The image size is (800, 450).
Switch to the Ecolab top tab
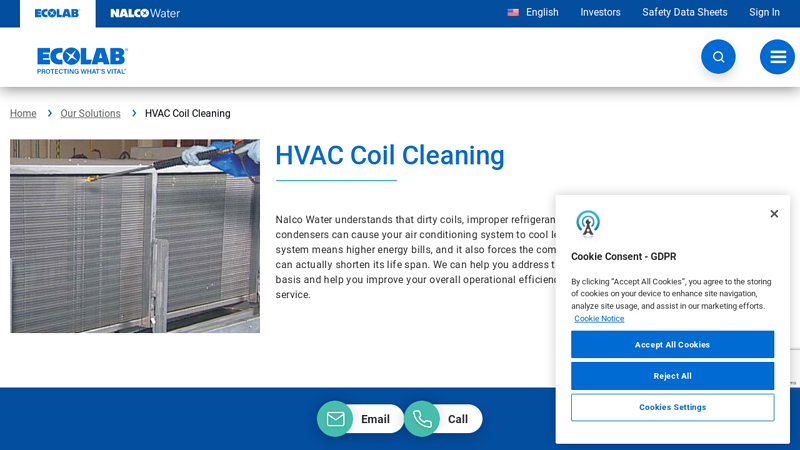pos(57,13)
